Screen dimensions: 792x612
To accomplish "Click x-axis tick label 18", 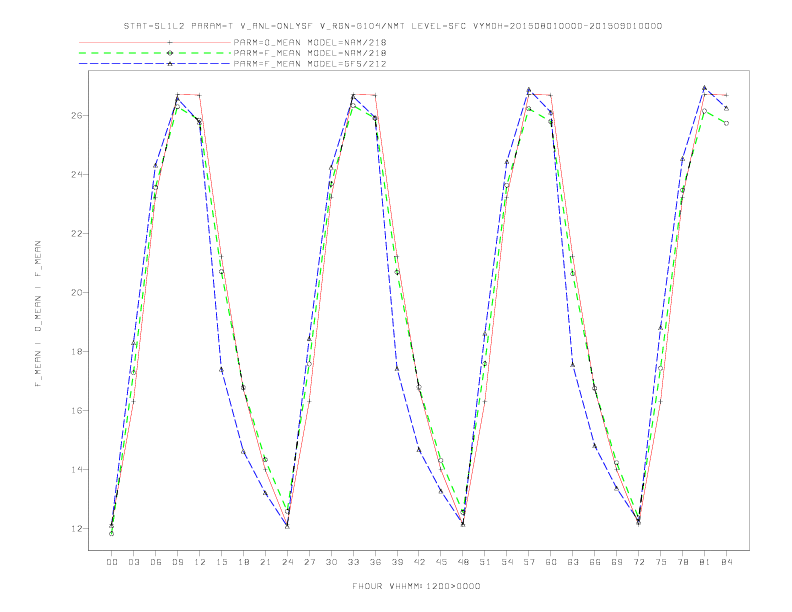I will pyautogui.click(x=243, y=562).
